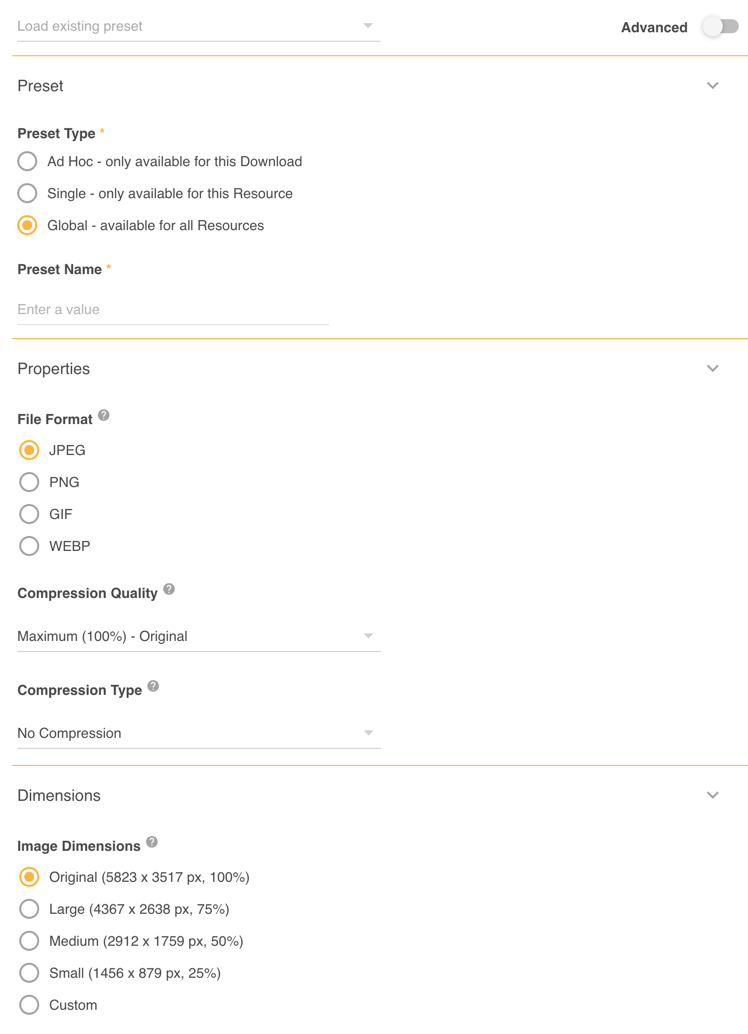Open the Compression Type dropdown

pyautogui.click(x=198, y=734)
